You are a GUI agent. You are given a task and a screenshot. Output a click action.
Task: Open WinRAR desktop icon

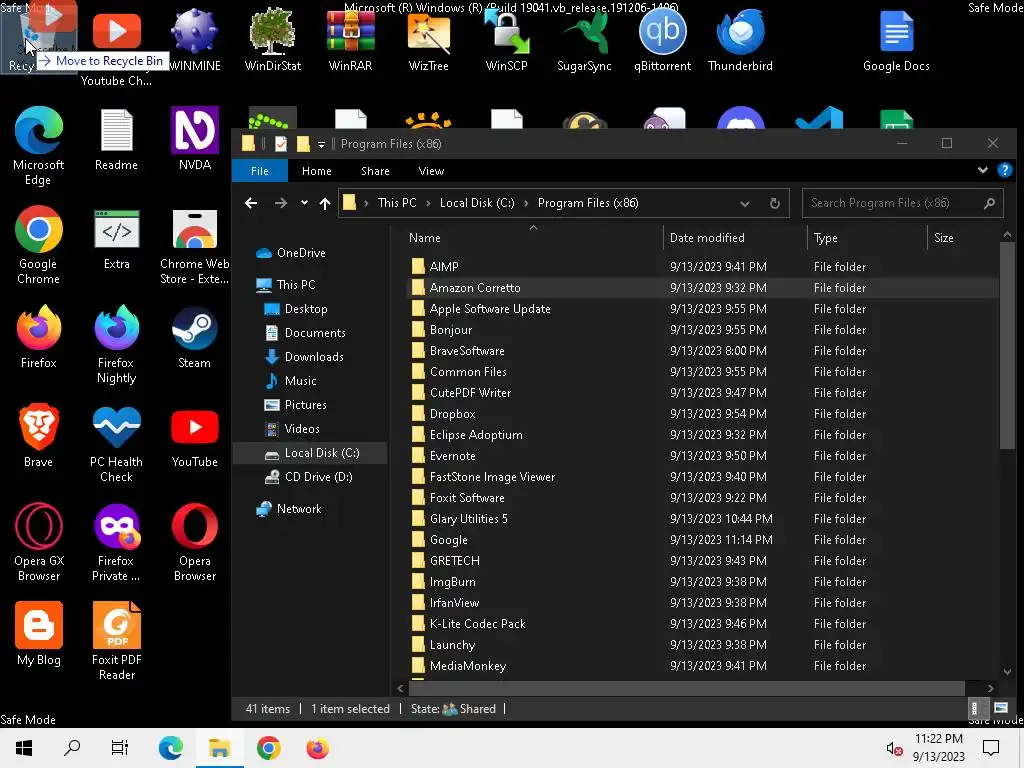click(351, 39)
